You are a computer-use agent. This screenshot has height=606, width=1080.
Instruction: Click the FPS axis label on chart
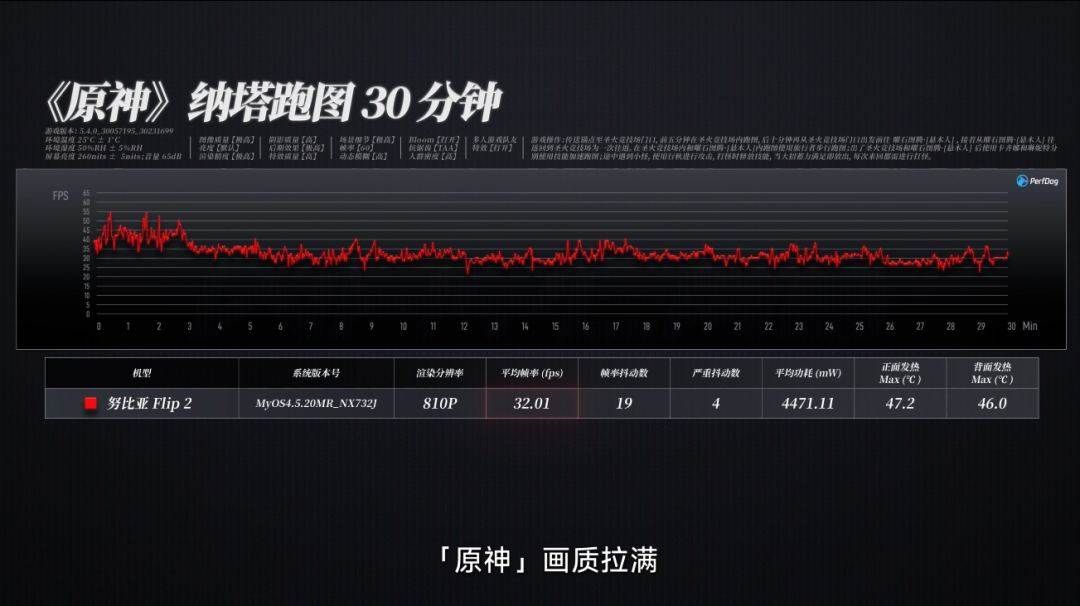61,196
